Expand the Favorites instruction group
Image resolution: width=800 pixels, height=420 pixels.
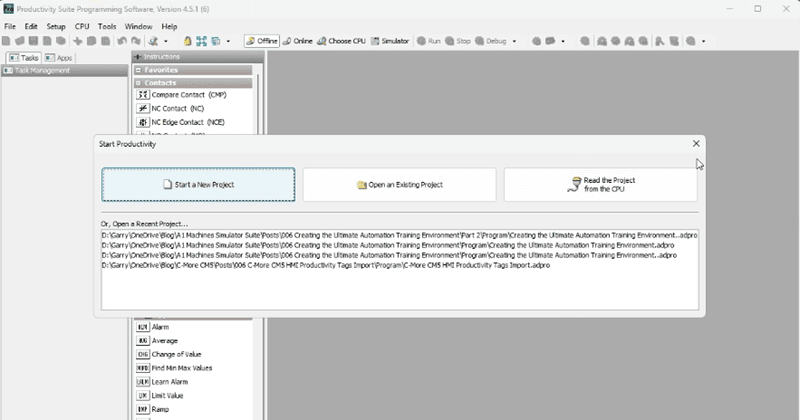(138, 70)
